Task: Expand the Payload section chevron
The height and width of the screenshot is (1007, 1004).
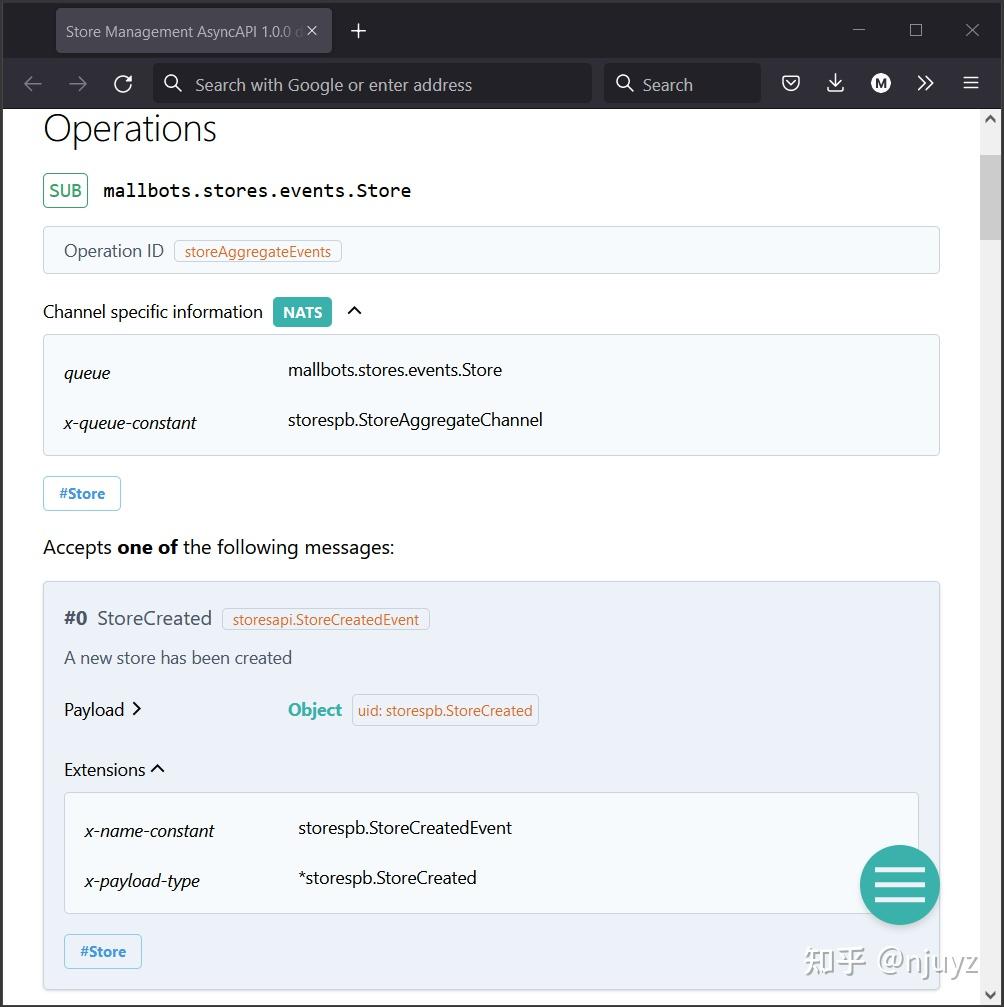Action: tap(137, 709)
